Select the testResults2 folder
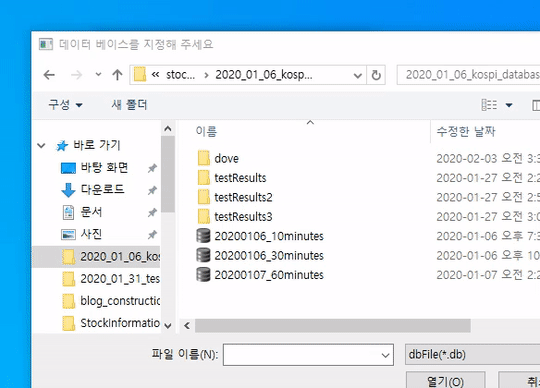 coord(243,197)
